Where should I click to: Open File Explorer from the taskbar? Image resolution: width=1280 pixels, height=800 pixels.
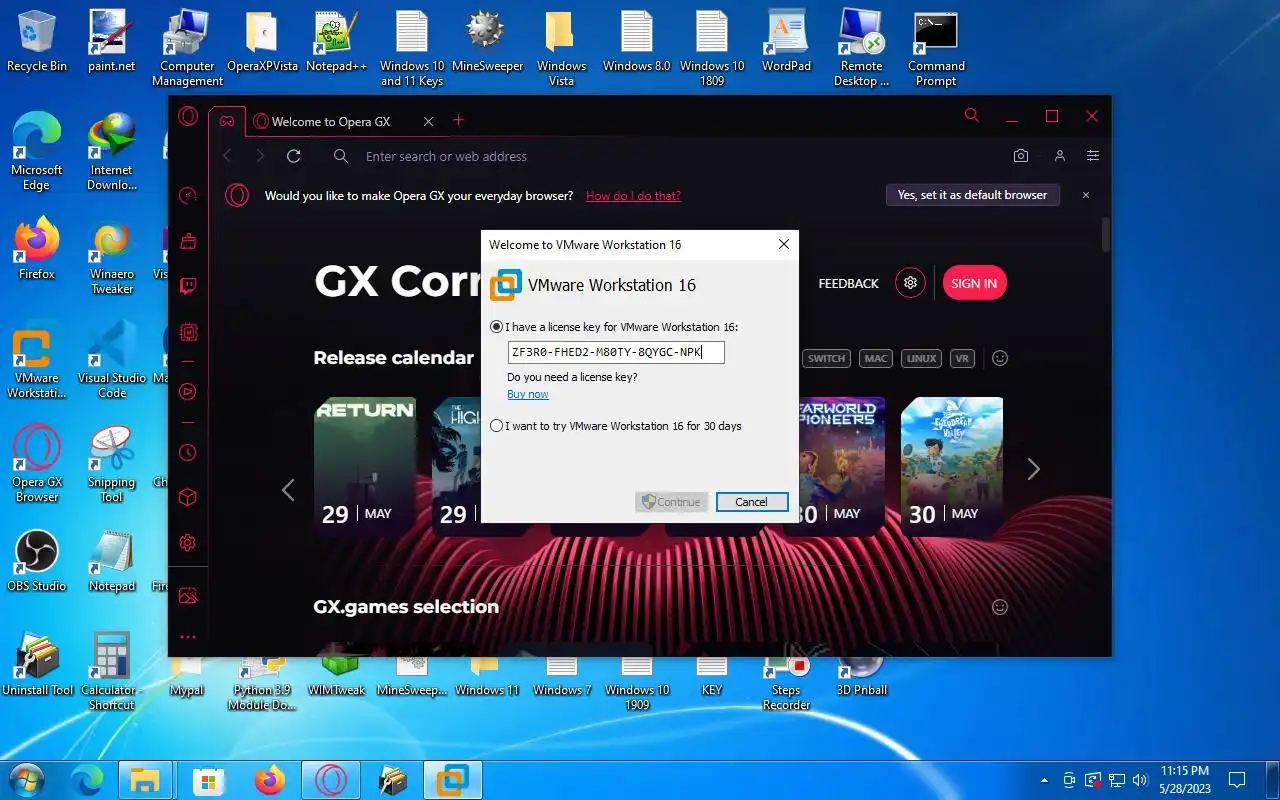coord(145,780)
